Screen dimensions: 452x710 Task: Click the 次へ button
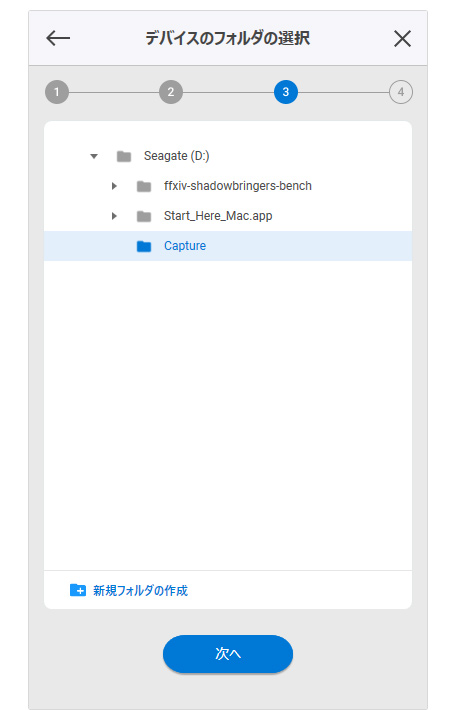[x=228, y=653]
